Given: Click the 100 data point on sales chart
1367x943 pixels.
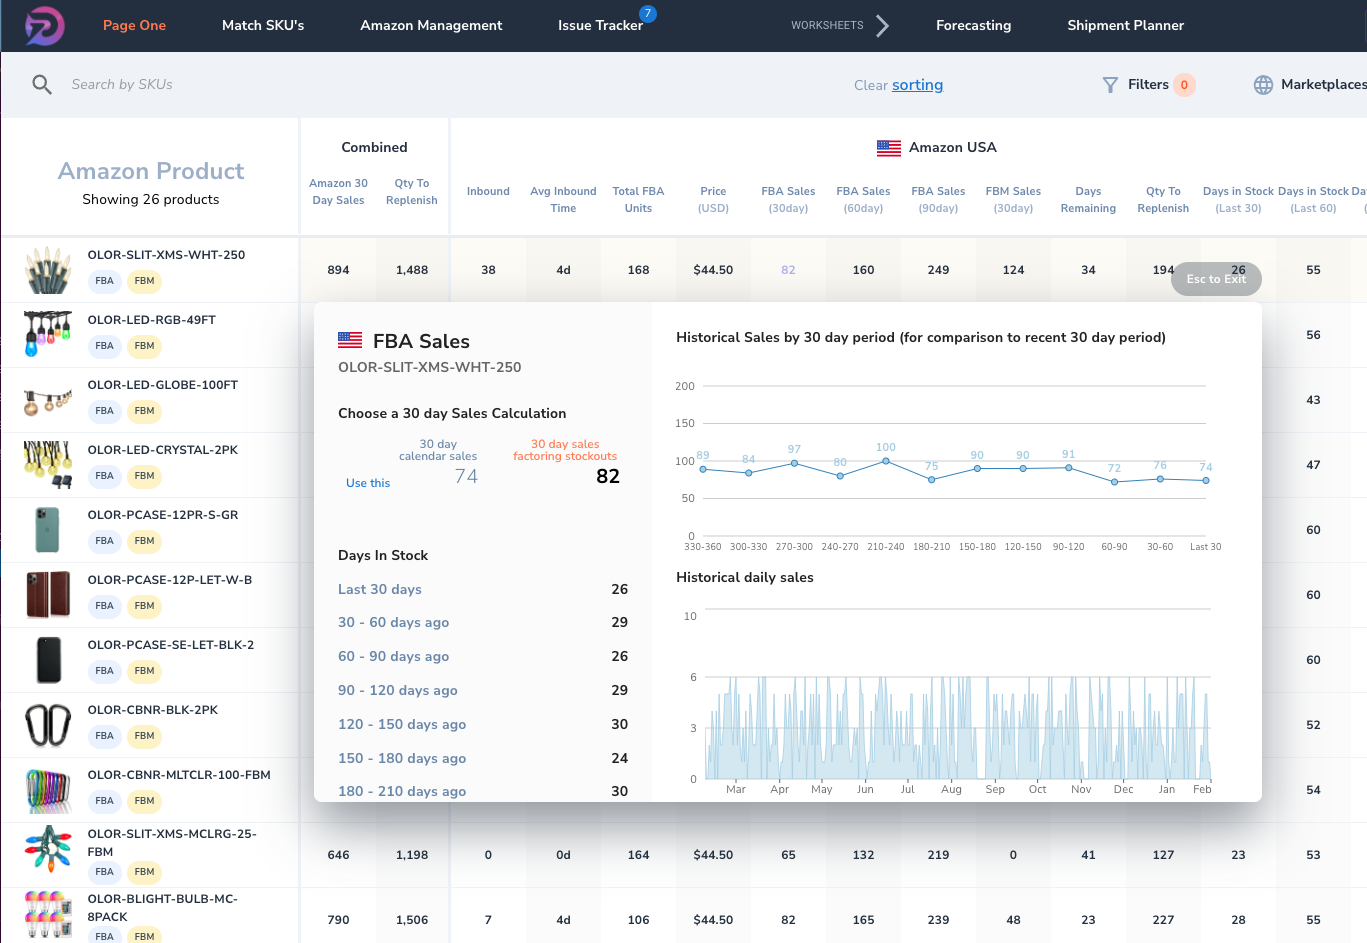Looking at the screenshot, I should point(886,461).
